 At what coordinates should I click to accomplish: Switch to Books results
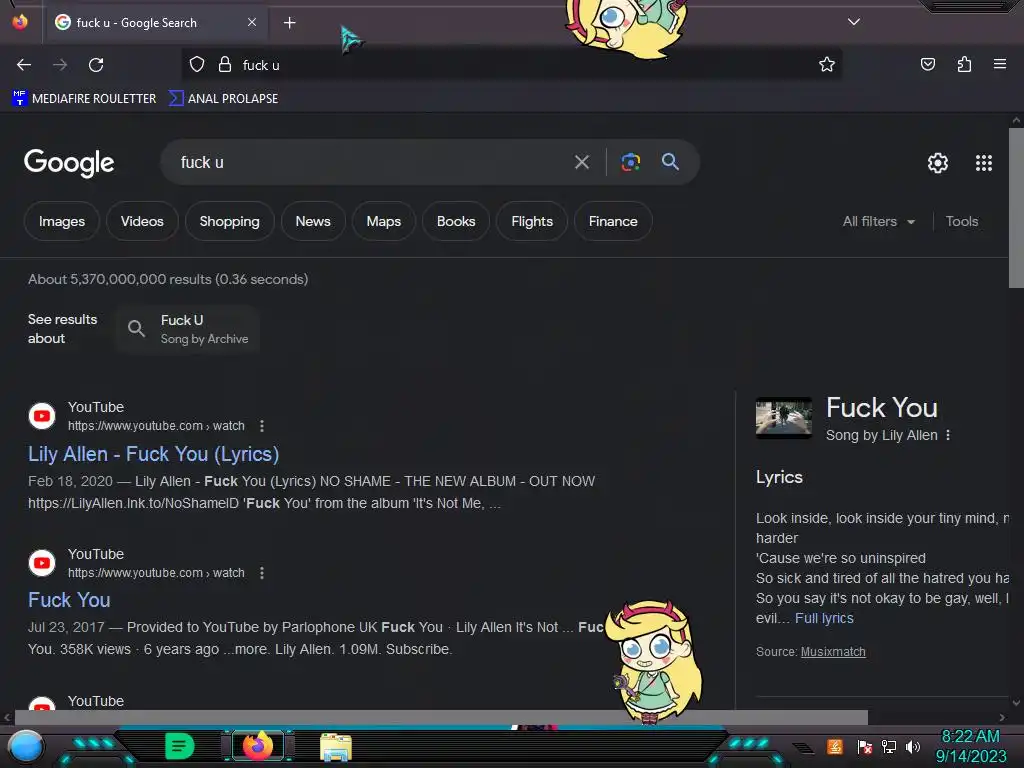pos(456,221)
